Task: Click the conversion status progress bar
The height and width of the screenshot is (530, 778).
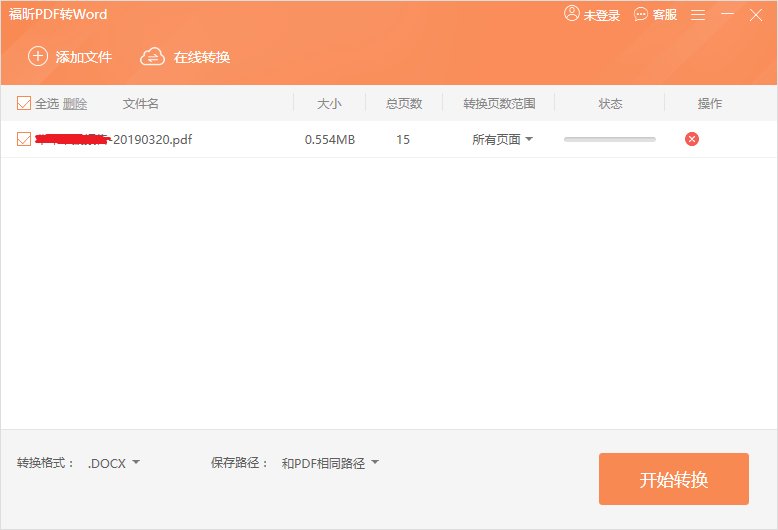Action: coord(609,139)
